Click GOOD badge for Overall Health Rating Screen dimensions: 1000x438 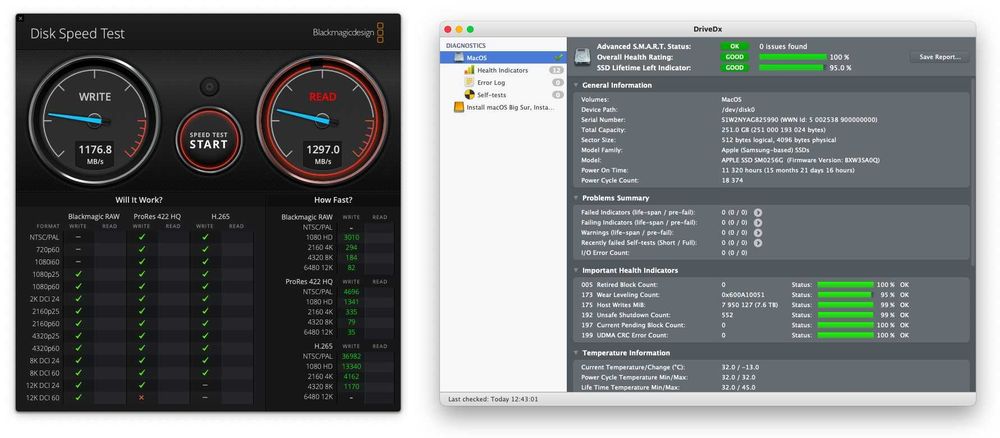[x=735, y=57]
